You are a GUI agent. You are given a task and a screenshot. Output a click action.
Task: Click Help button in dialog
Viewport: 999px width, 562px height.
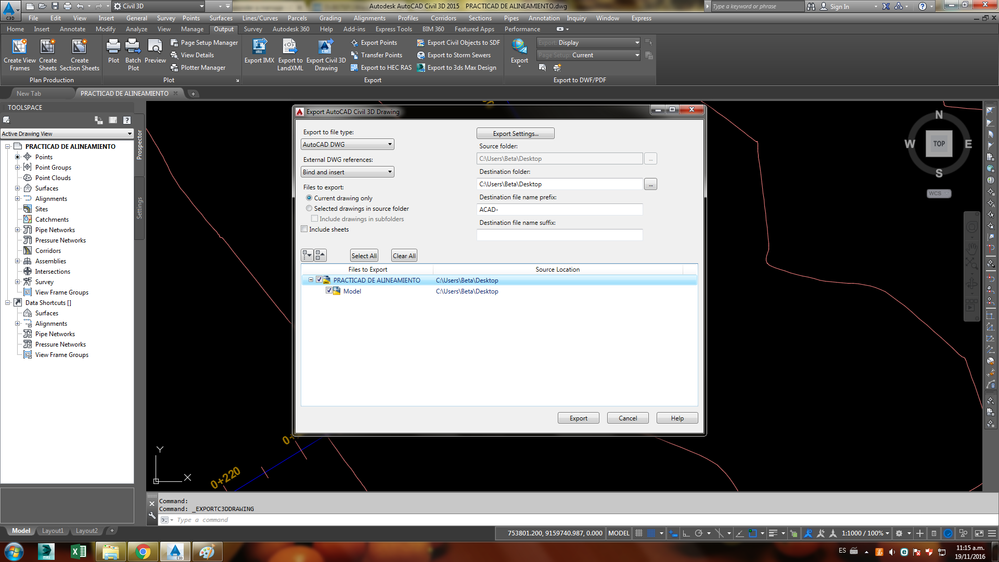point(677,418)
